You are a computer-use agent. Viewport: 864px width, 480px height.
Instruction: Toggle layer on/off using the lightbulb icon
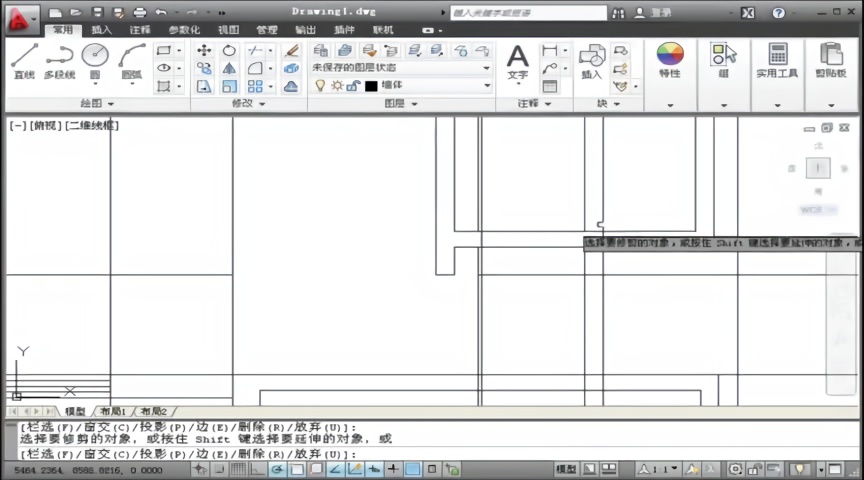[320, 85]
